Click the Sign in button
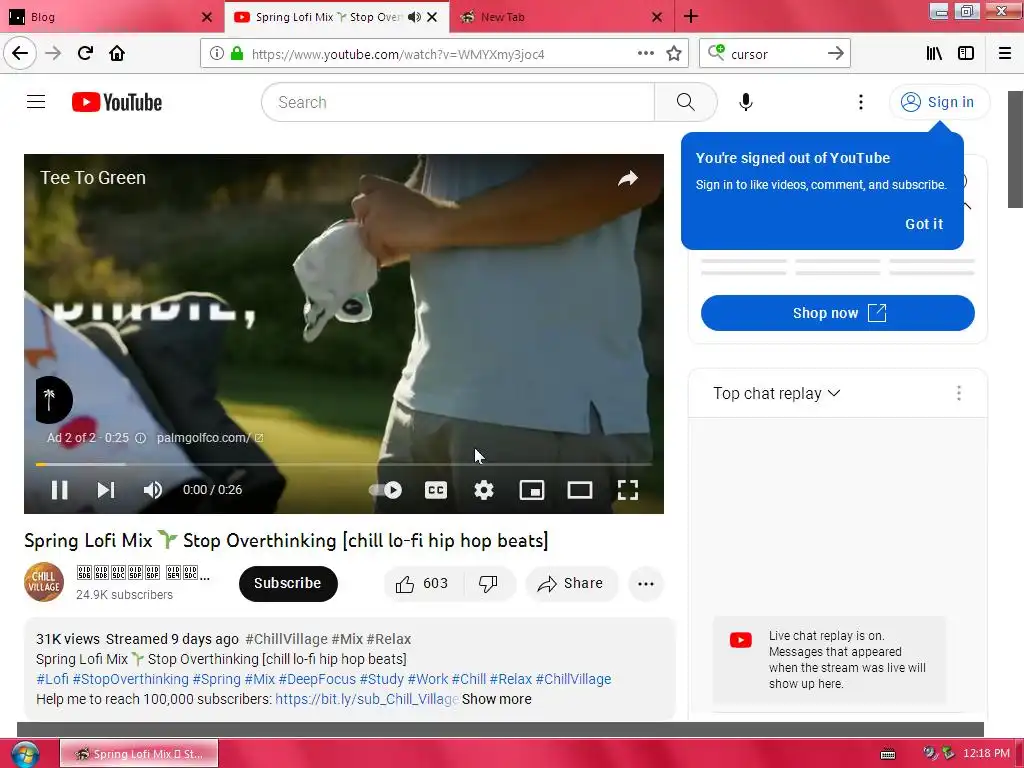The height and width of the screenshot is (768, 1024). coord(939,102)
